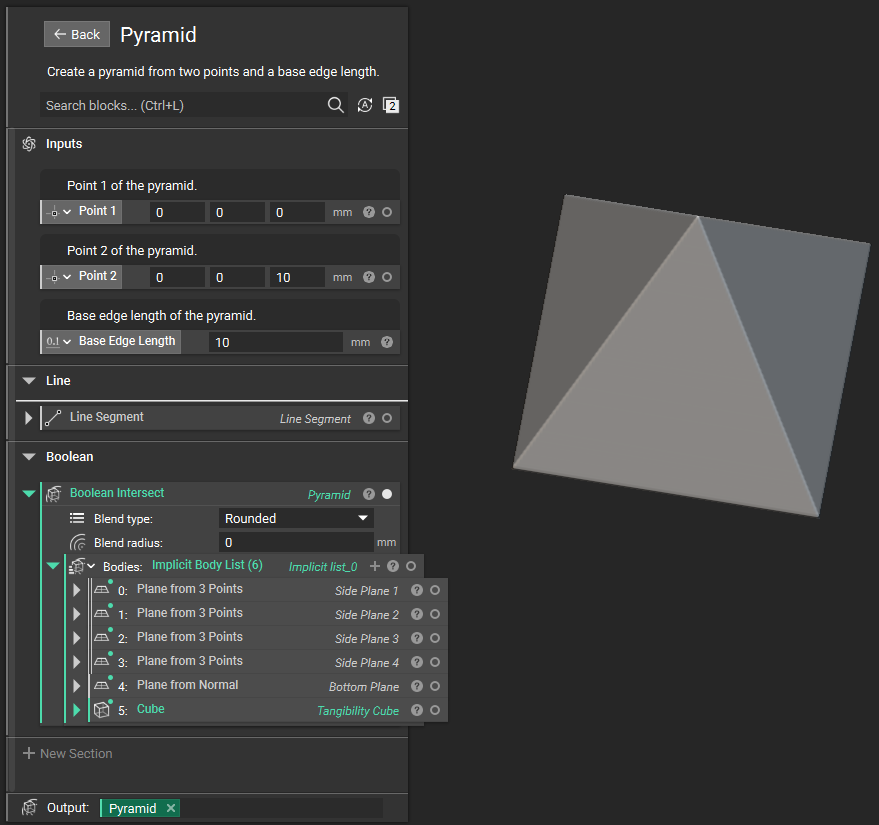
Task: Collapse the Boolean Intersect block
Action: tap(29, 494)
